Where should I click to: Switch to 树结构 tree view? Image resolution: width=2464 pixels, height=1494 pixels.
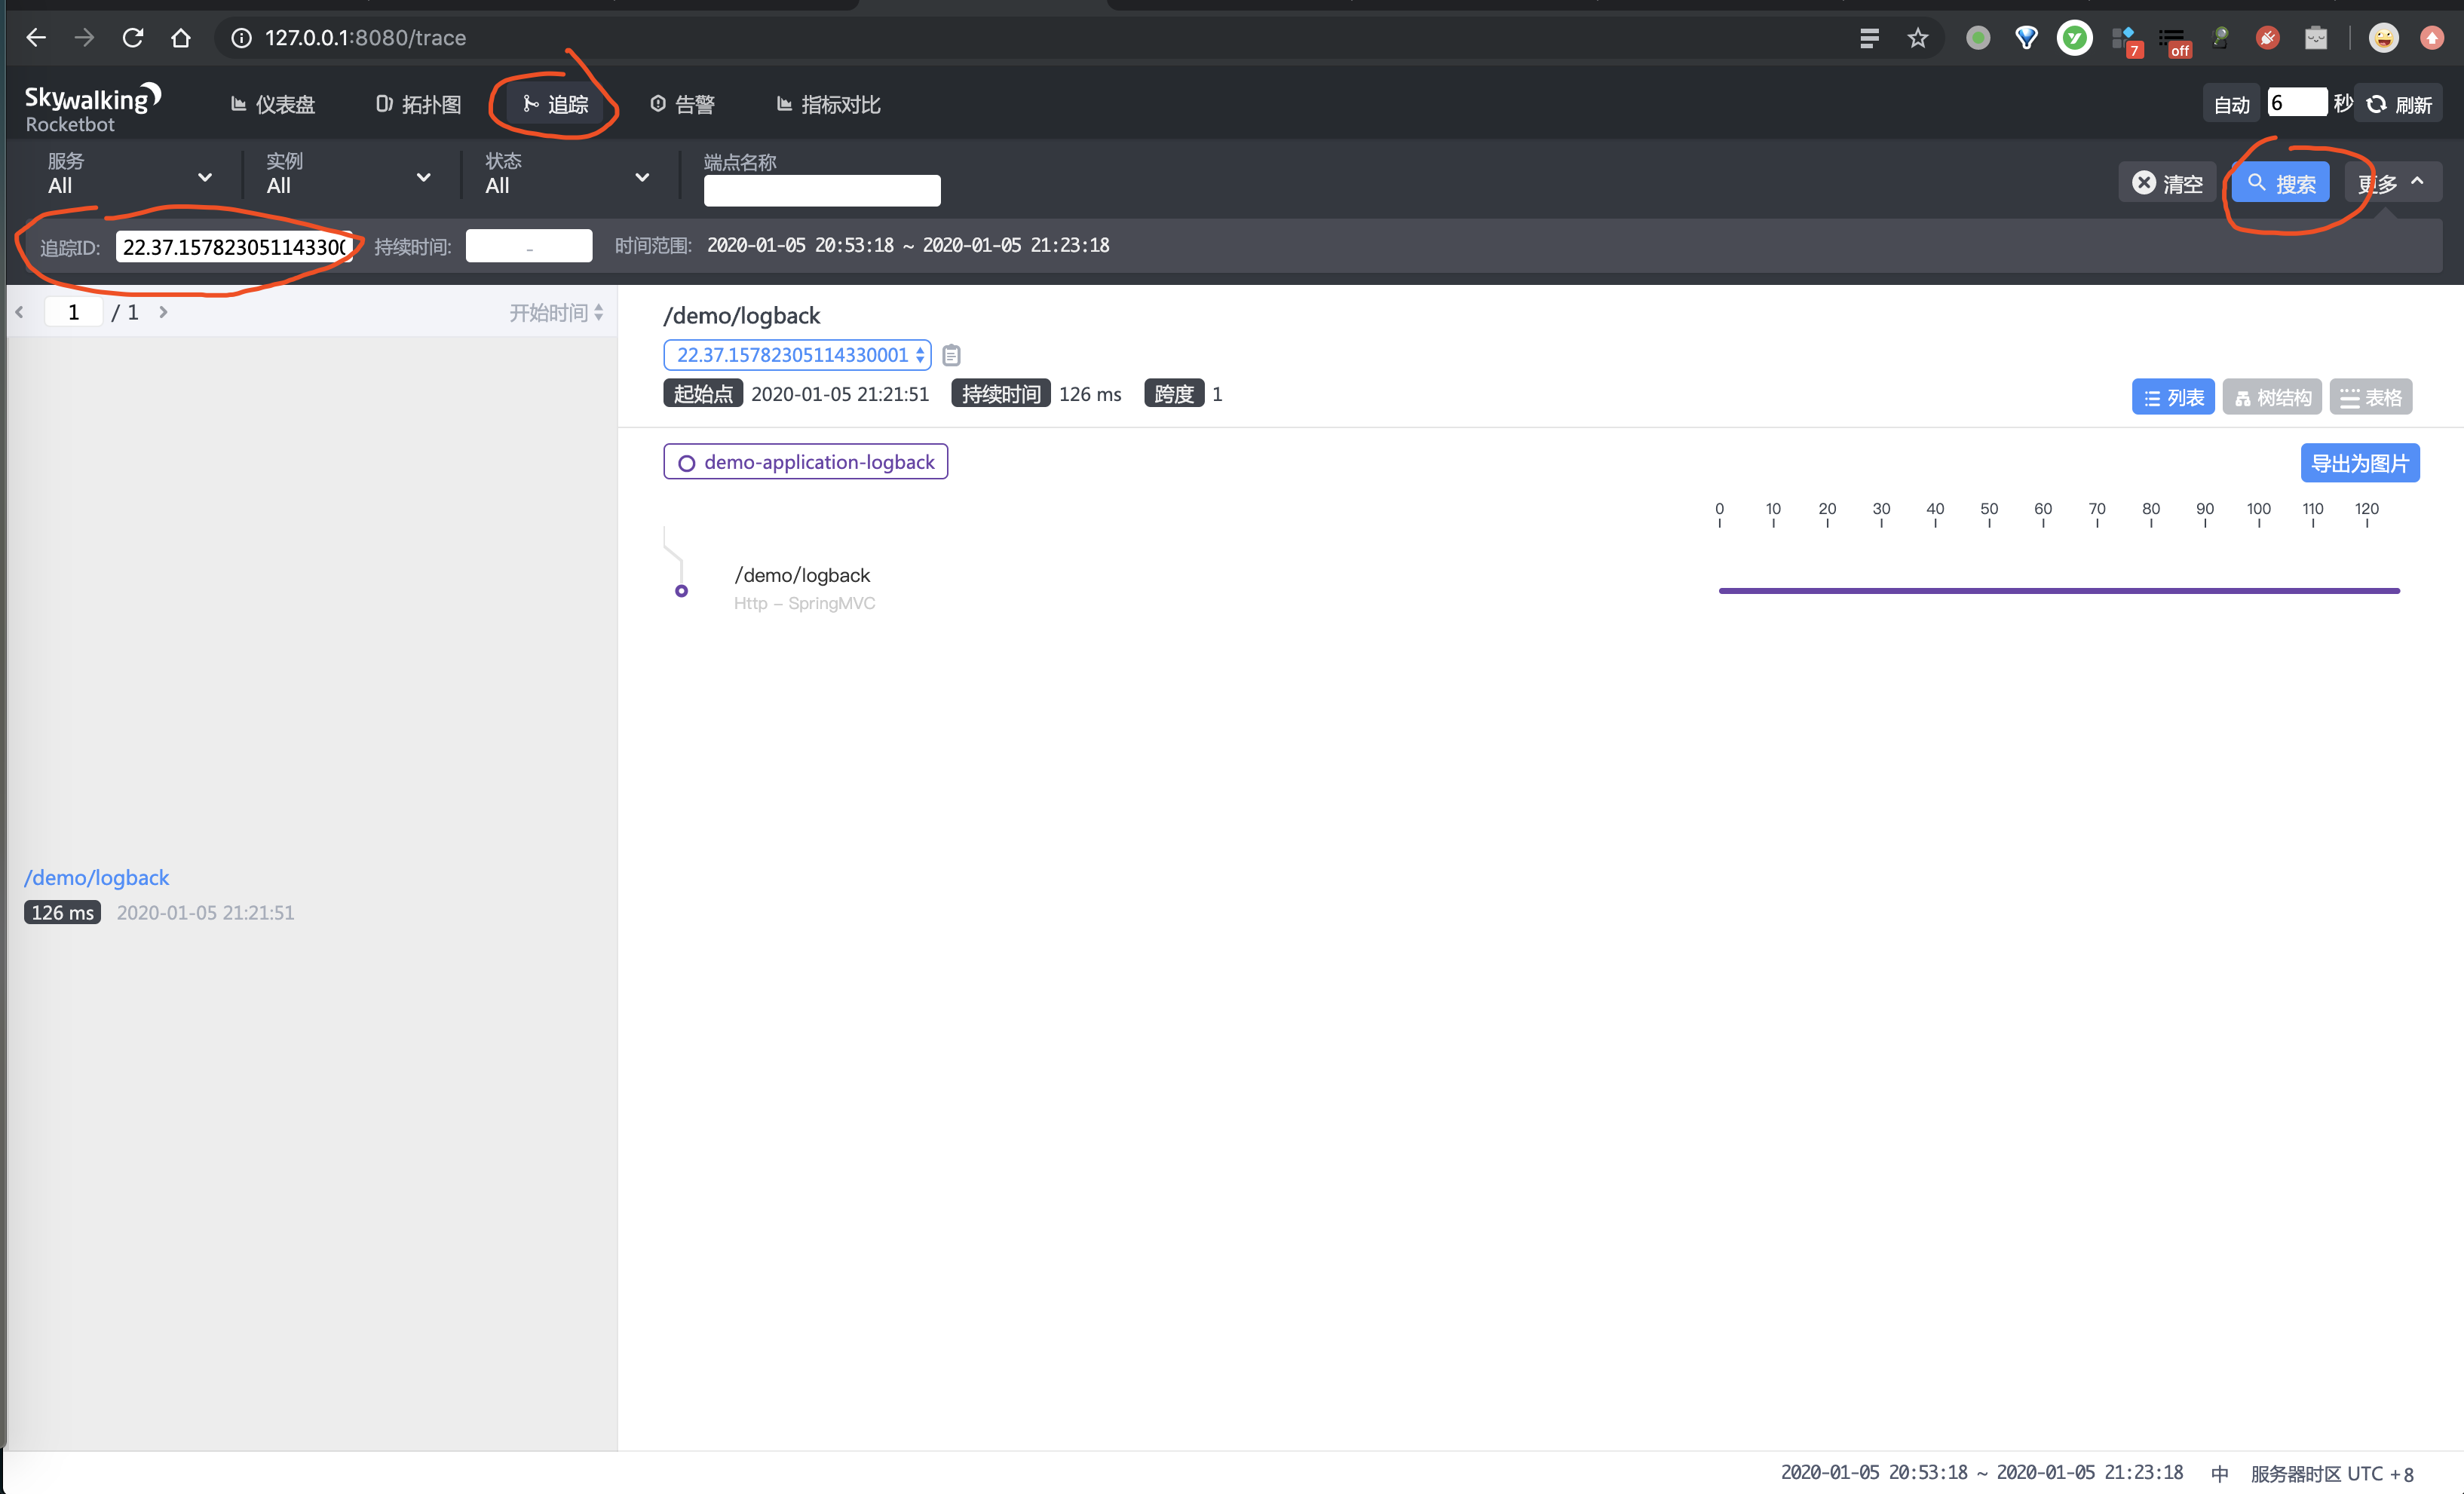pyautogui.click(x=2272, y=398)
